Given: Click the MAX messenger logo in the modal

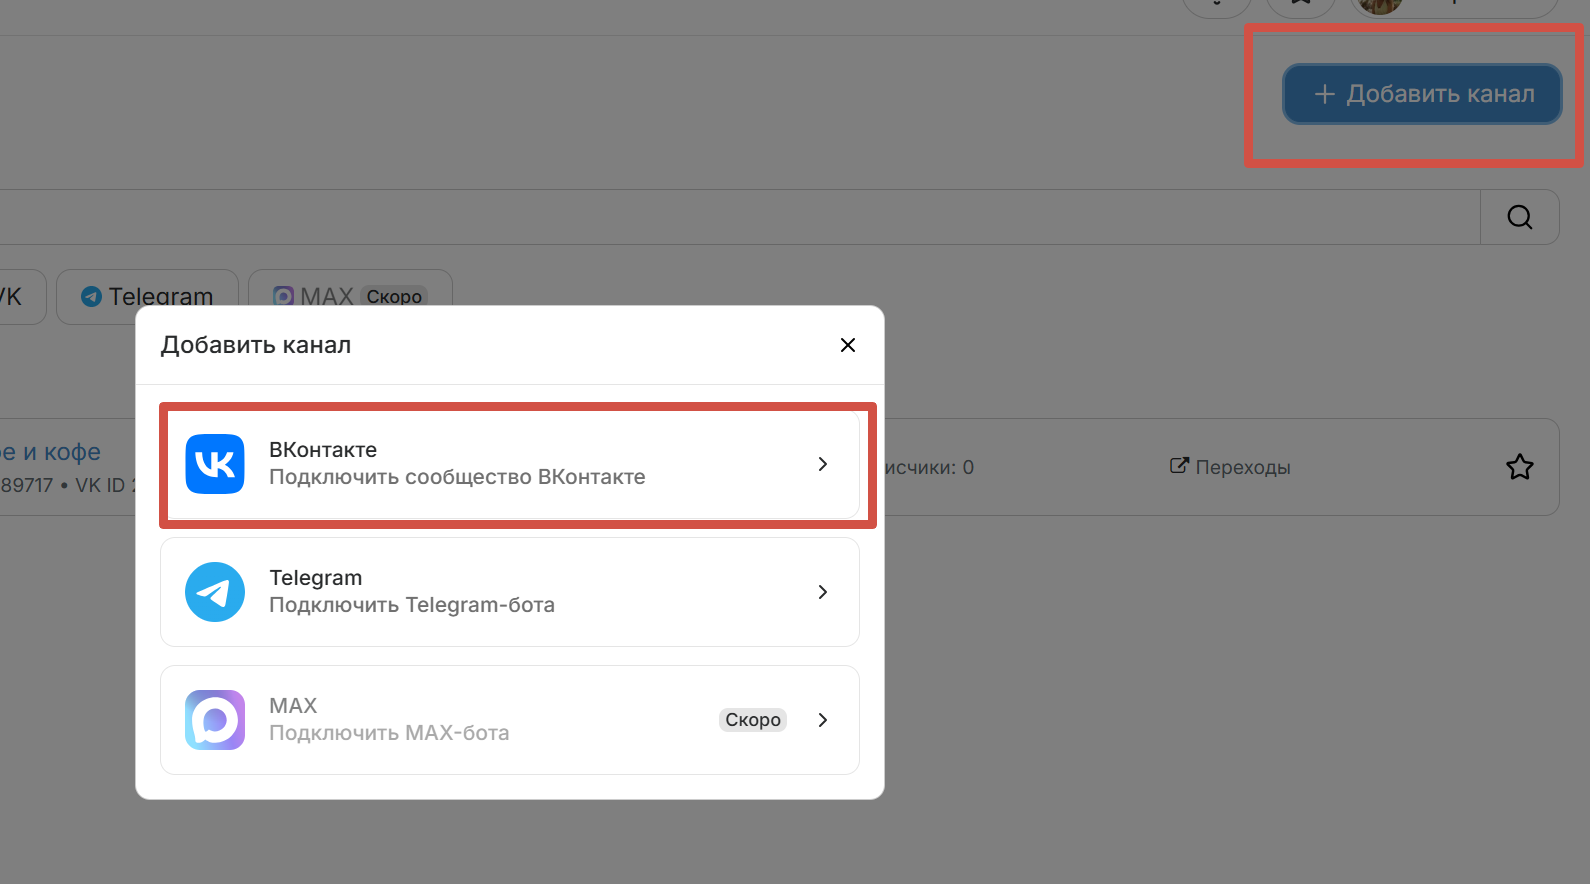Looking at the screenshot, I should 215,720.
